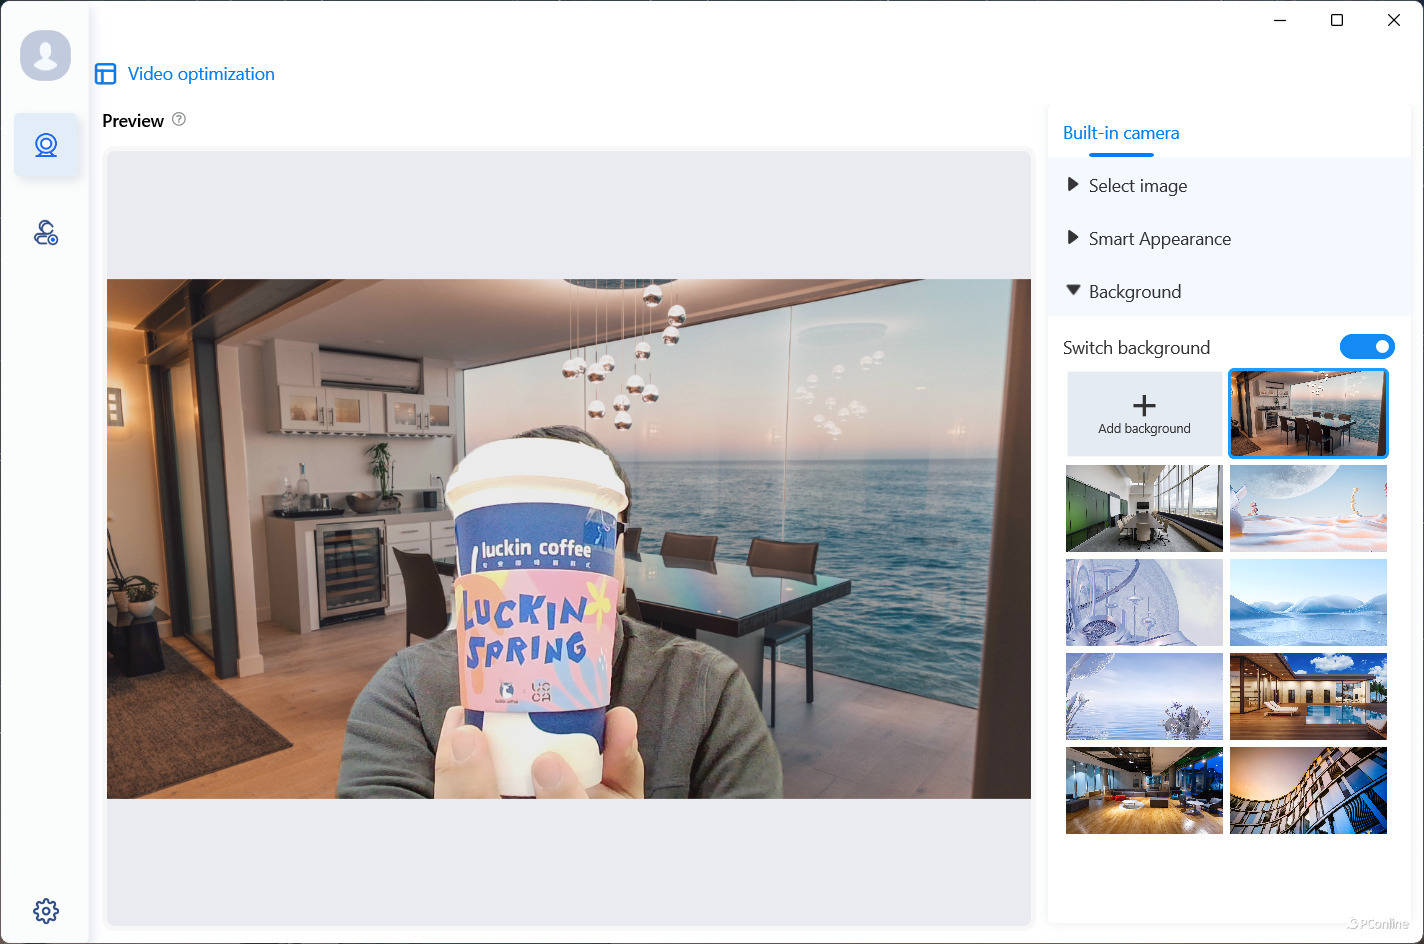Select the curved glass building background
The width and height of the screenshot is (1424, 944).
click(1308, 790)
